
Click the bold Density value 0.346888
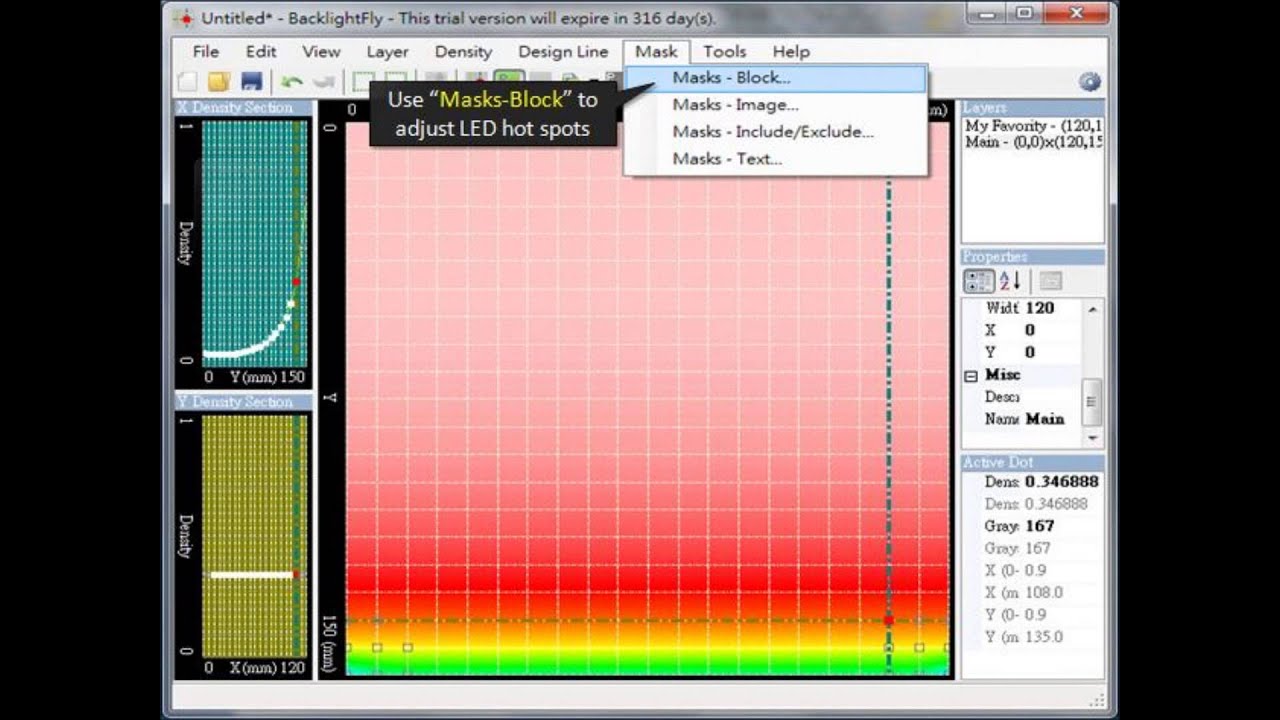[x=1061, y=482]
